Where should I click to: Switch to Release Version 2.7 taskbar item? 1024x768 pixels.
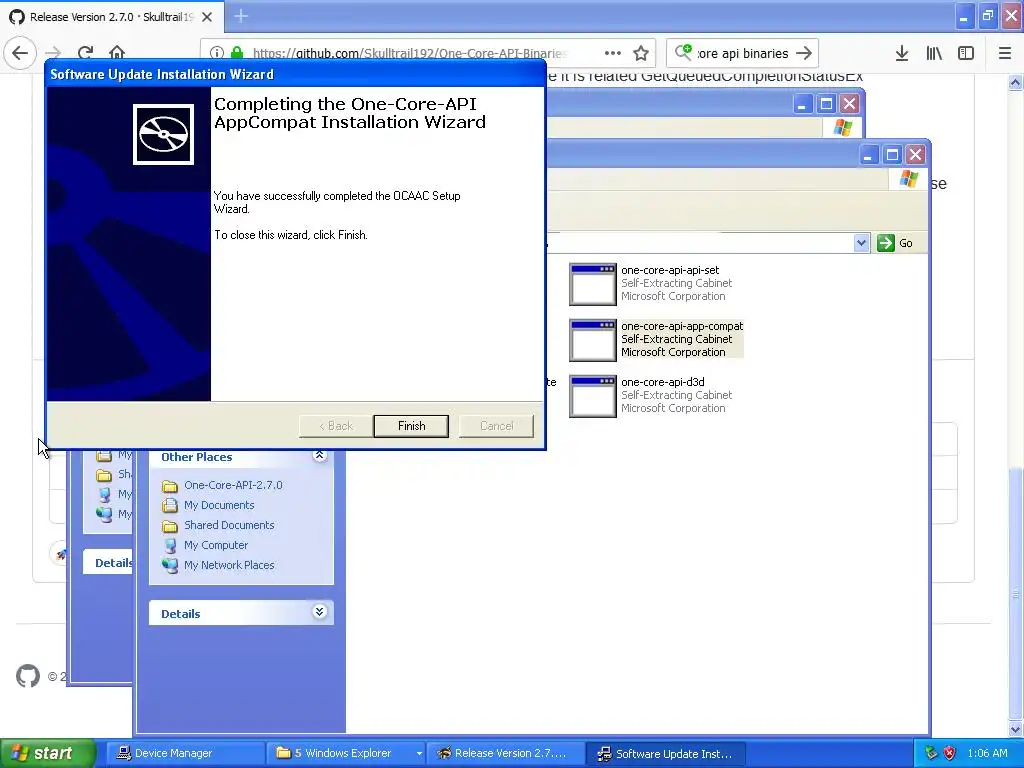(x=505, y=754)
